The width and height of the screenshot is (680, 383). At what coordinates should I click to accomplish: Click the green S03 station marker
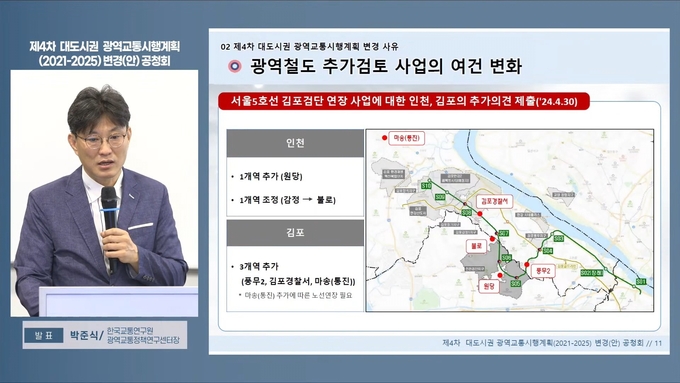[559, 238]
